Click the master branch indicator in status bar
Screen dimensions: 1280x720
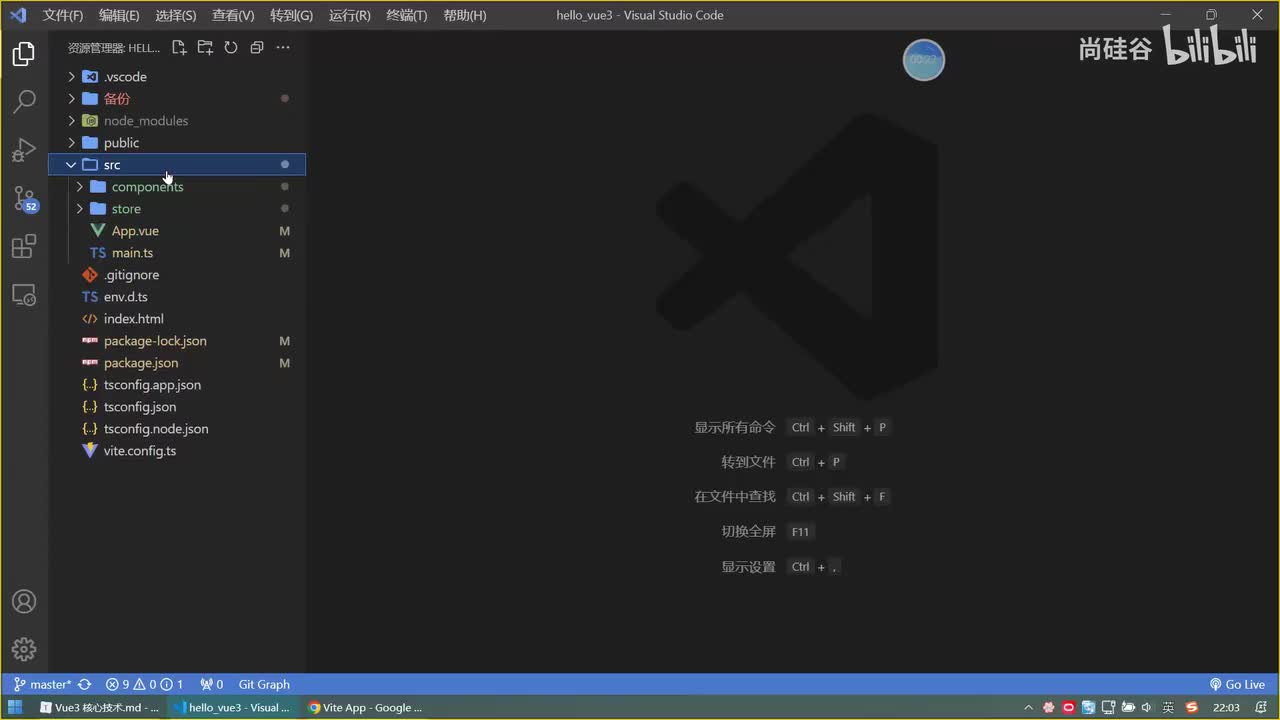42,684
